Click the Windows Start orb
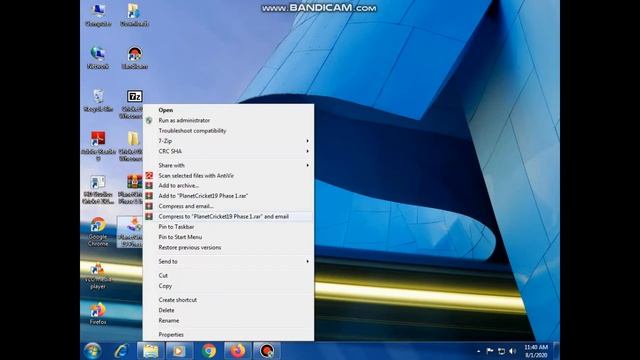 point(93,351)
